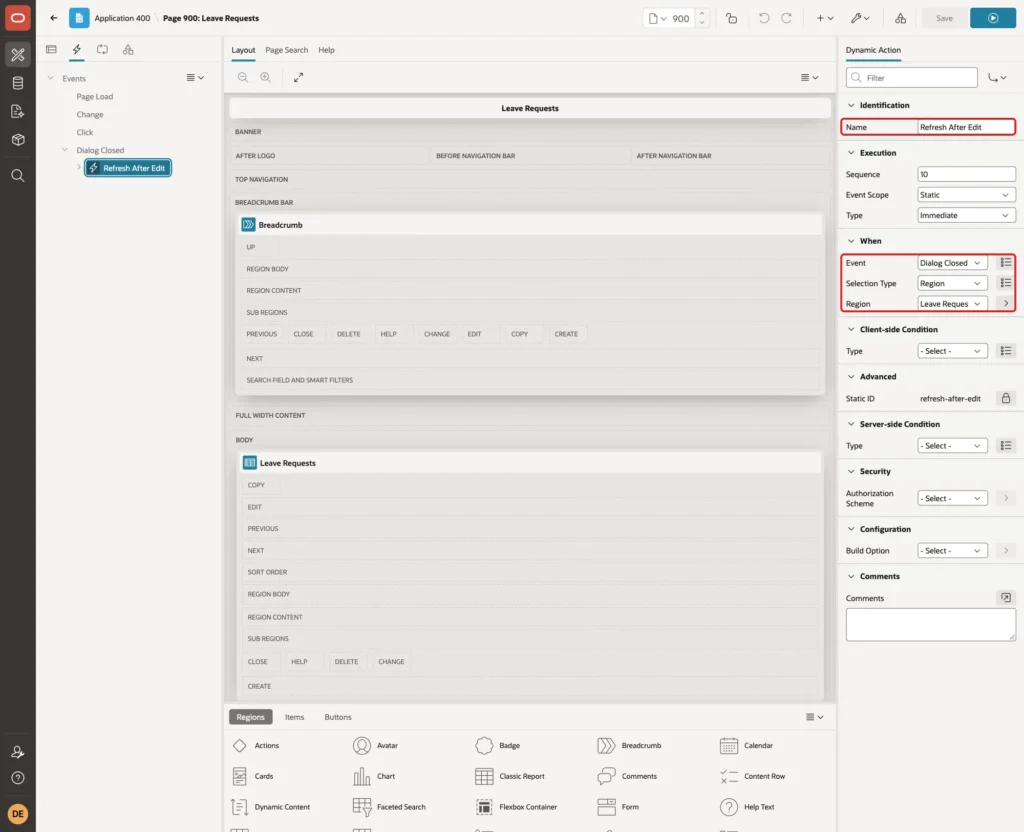Open the Create plus menu
Image resolution: width=1024 pixels, height=832 pixels.
point(825,18)
